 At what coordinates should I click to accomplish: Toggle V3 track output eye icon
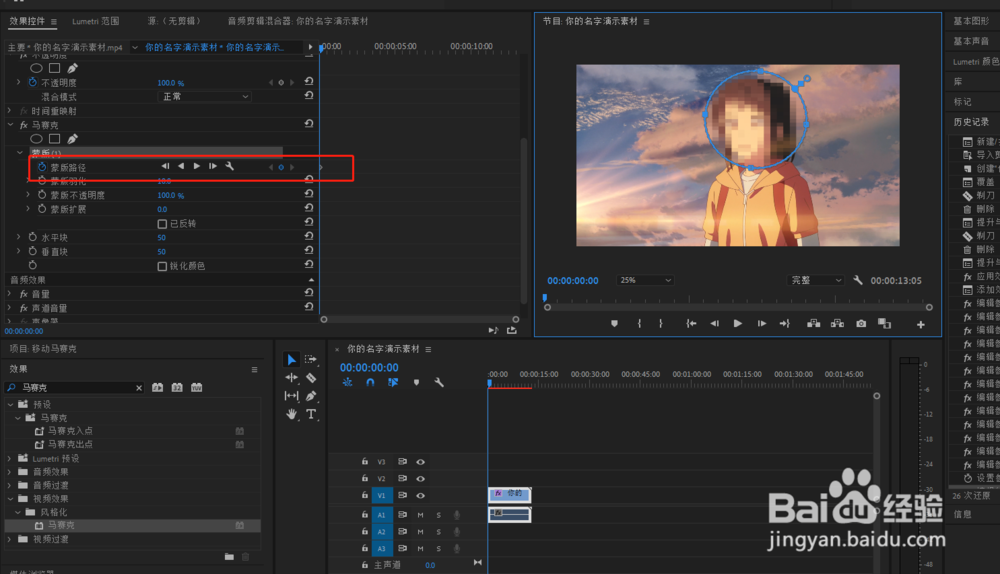pos(420,462)
